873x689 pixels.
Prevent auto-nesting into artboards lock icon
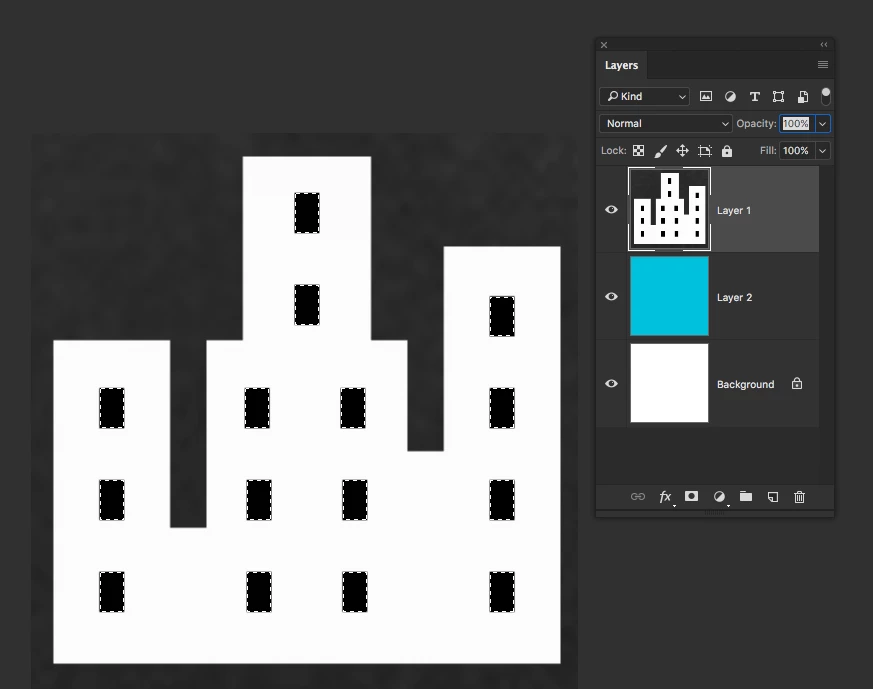point(705,151)
